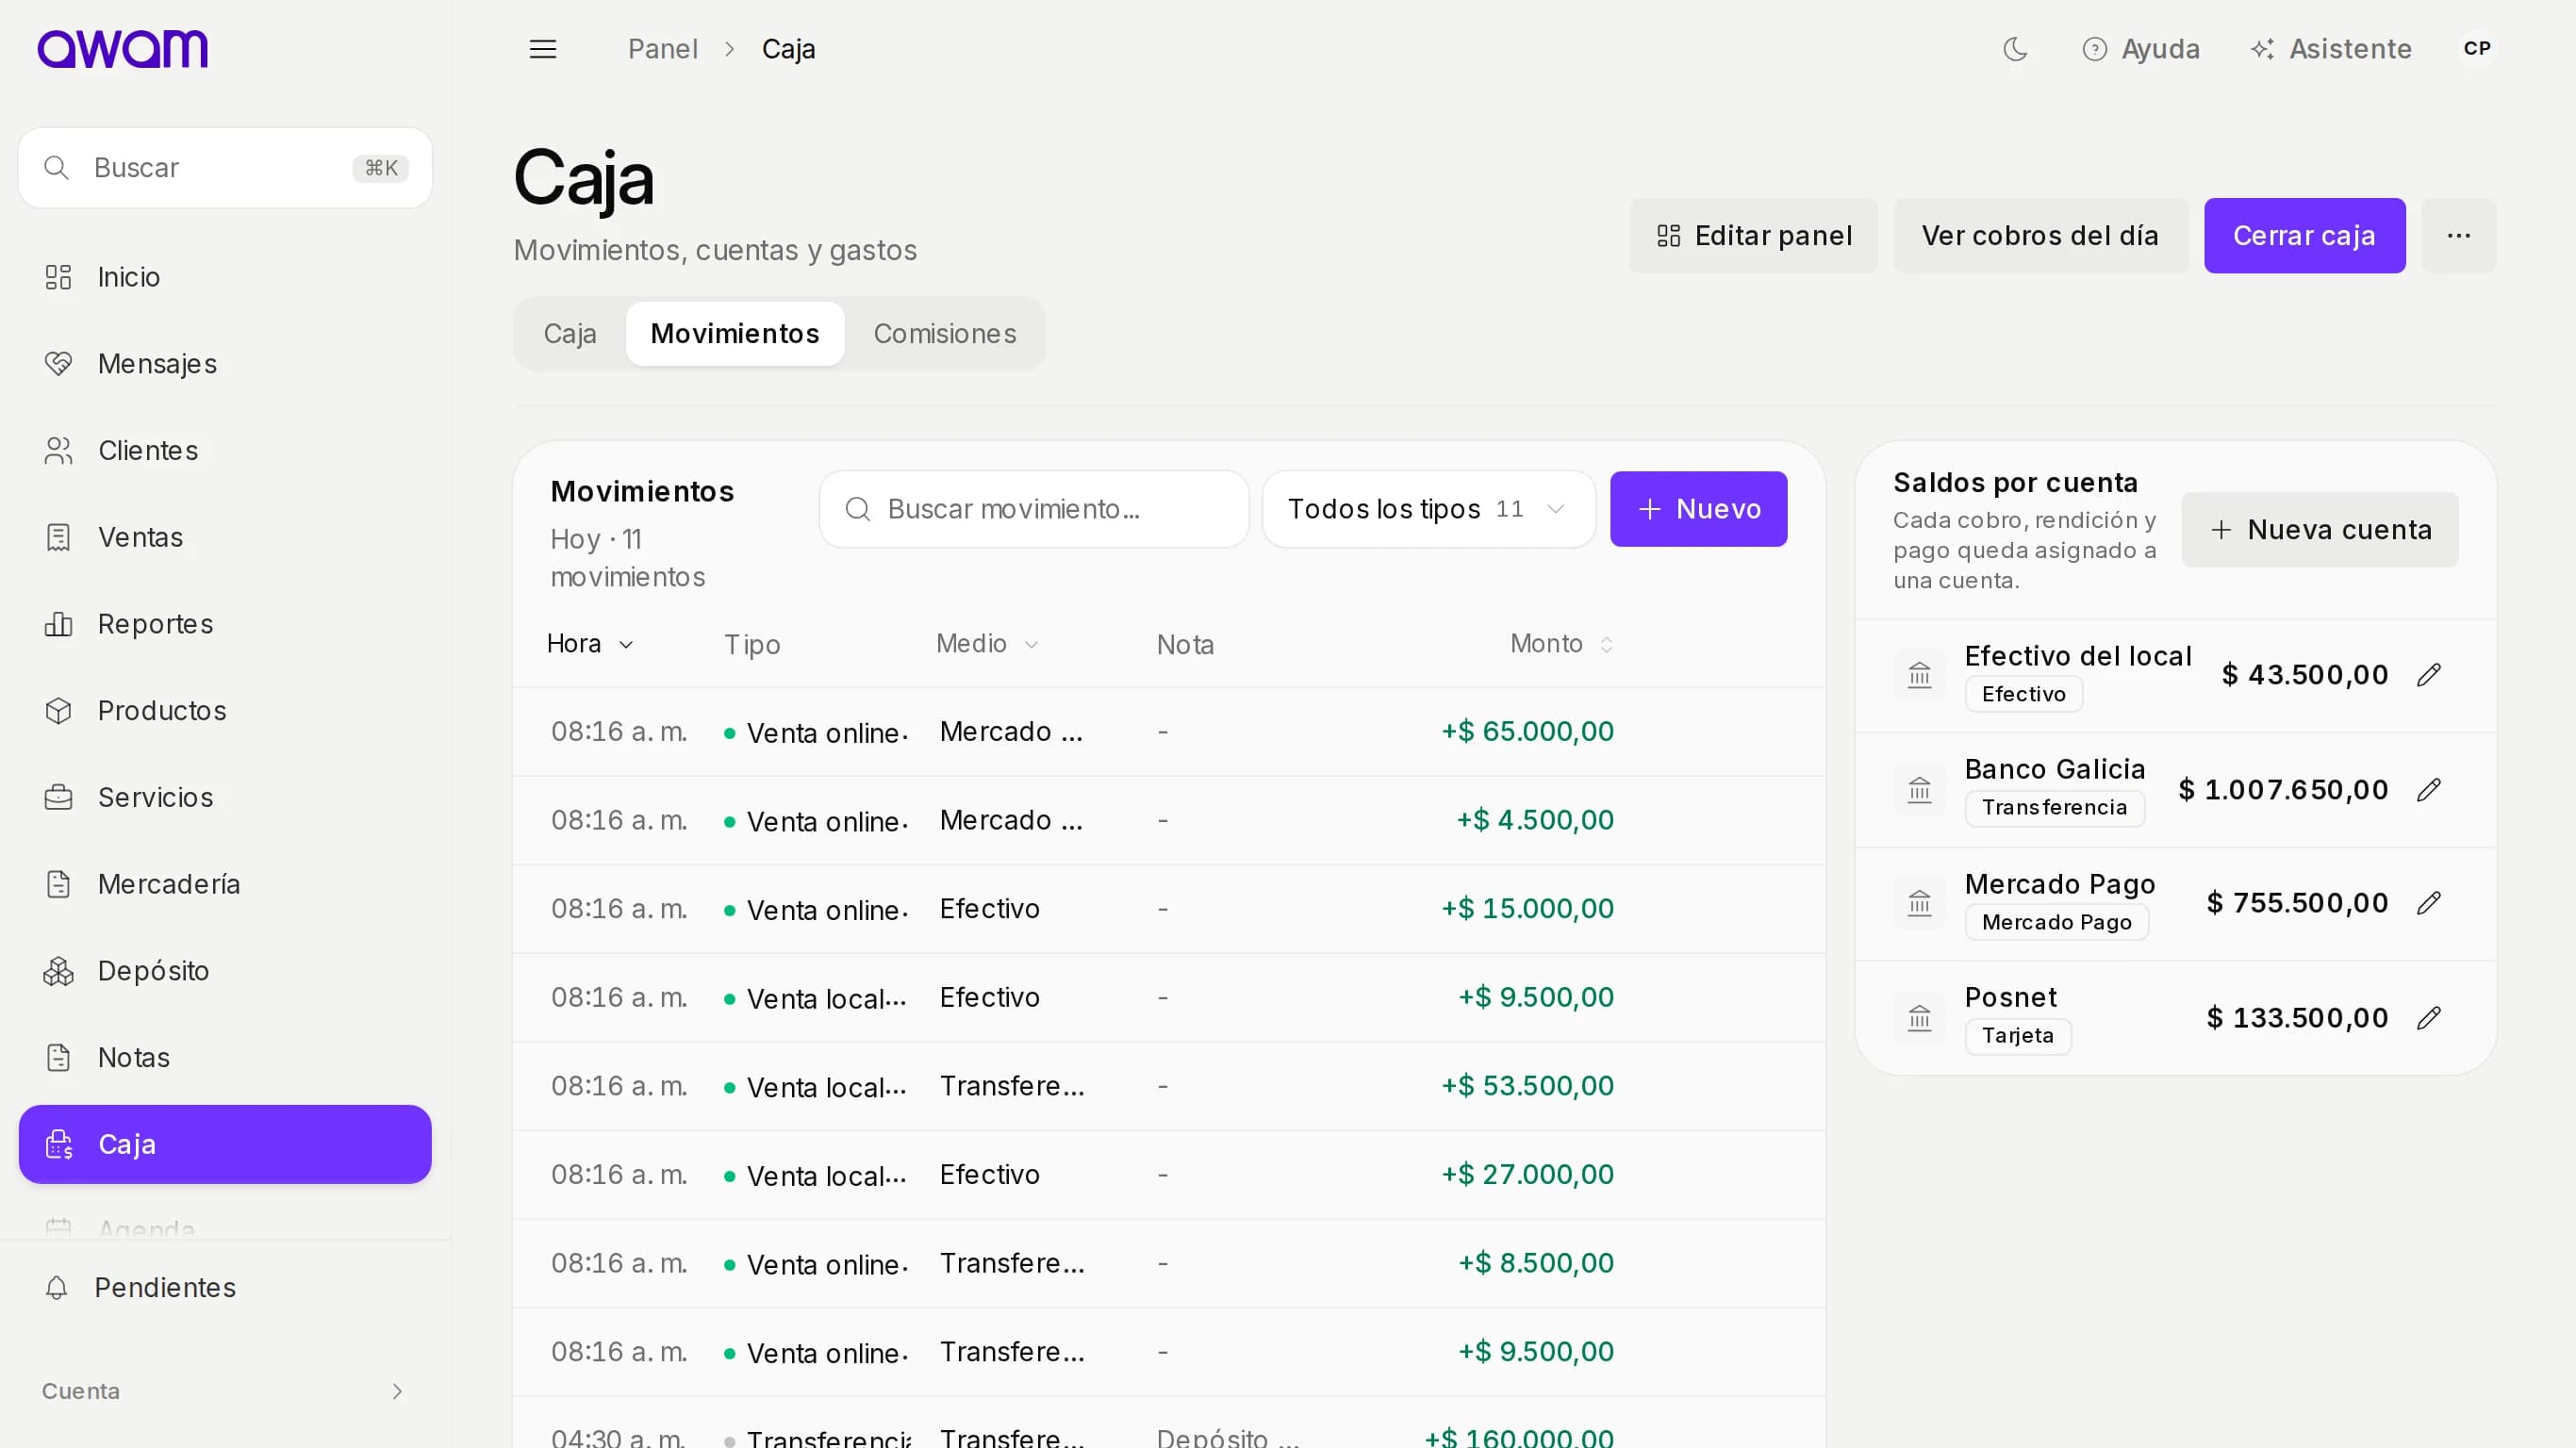
Task: Click the Caja register icon in sidebar
Action: [58, 1145]
